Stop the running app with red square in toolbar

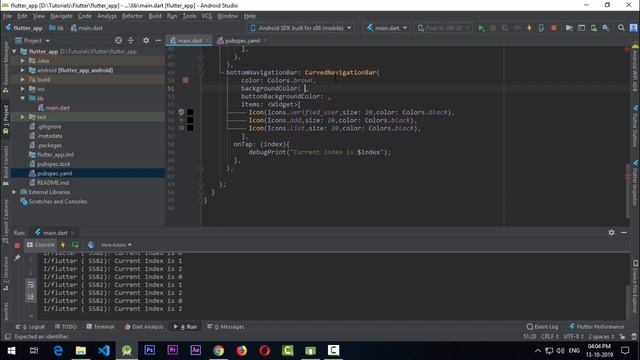[554, 28]
